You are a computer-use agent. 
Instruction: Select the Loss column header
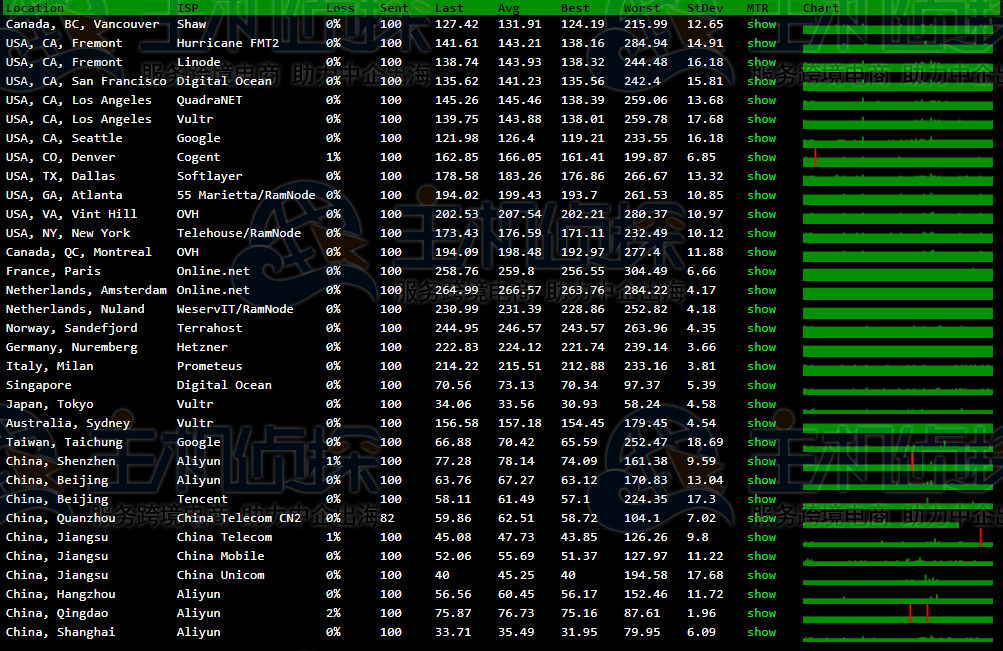(x=340, y=8)
